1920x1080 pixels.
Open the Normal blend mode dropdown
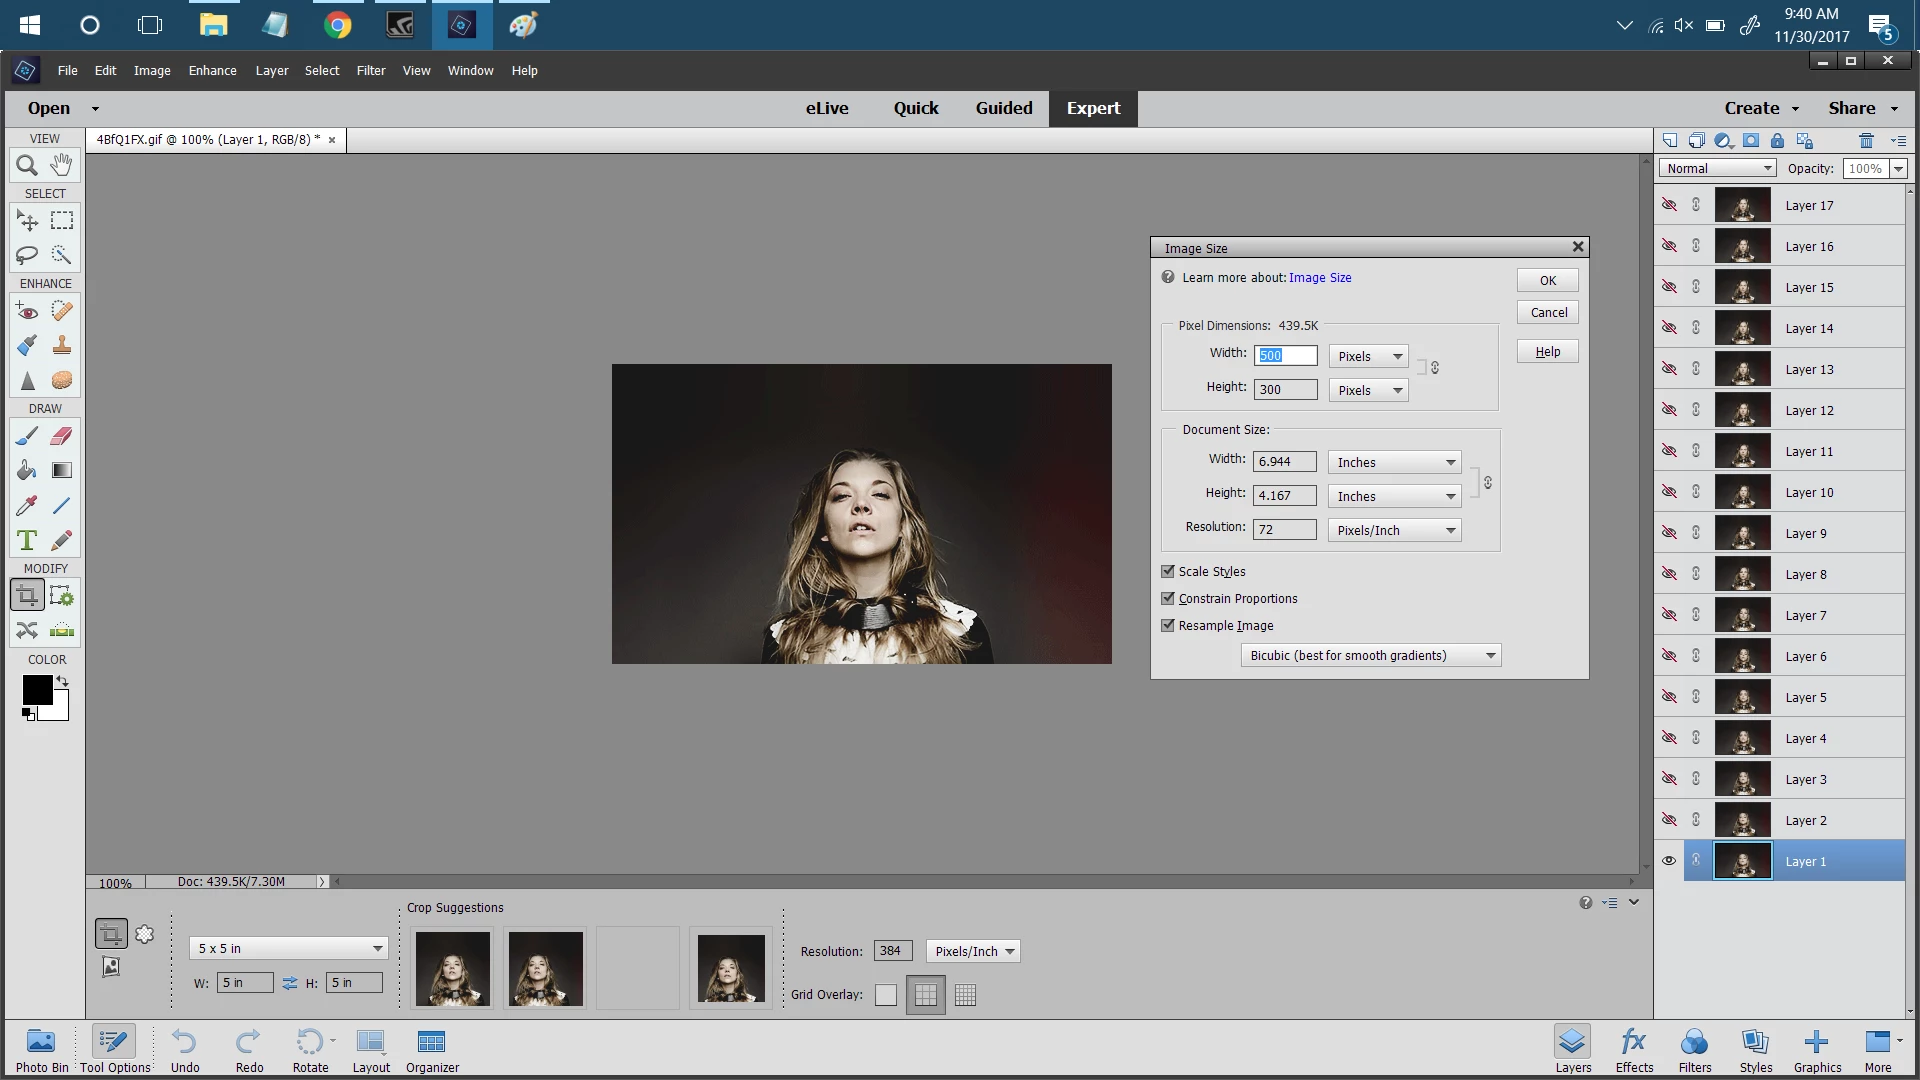(1718, 169)
